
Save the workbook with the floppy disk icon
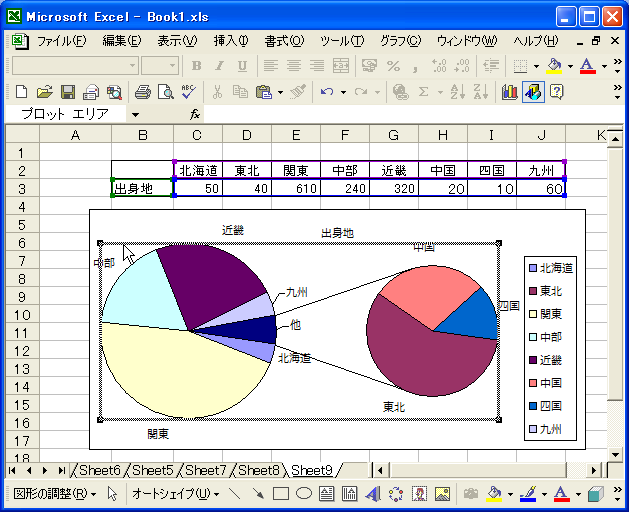pos(68,92)
